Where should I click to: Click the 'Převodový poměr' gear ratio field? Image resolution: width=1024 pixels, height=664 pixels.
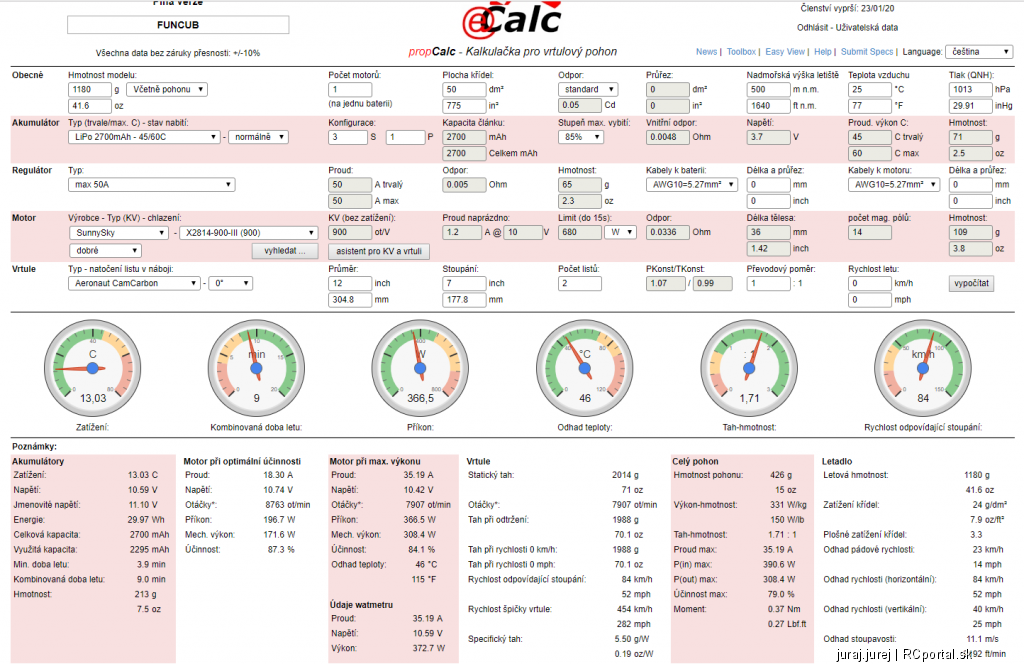[769, 283]
